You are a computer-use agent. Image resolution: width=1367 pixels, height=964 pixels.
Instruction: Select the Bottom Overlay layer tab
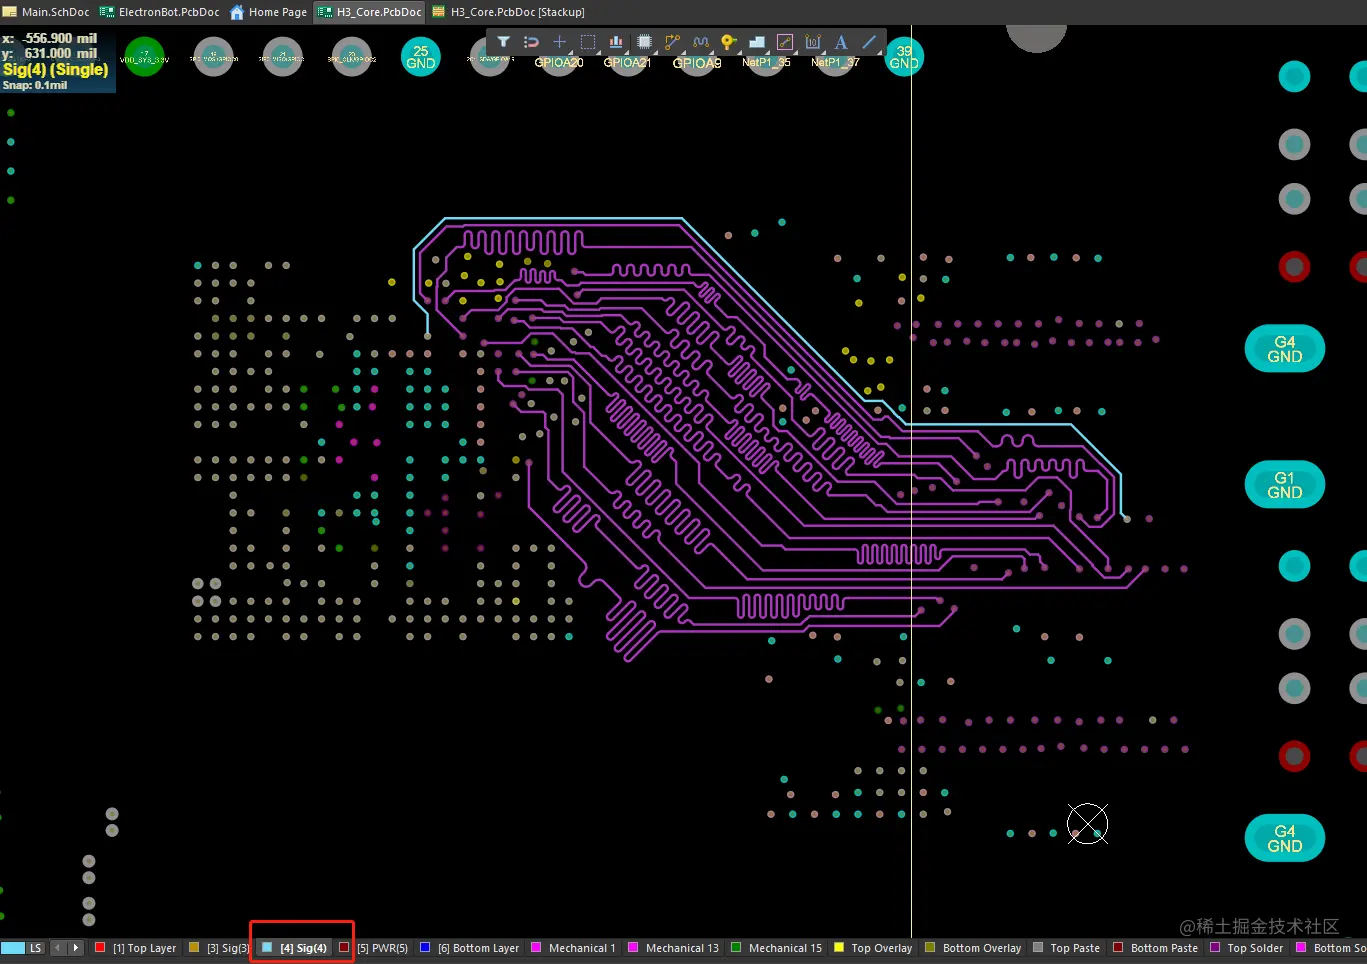point(973,948)
